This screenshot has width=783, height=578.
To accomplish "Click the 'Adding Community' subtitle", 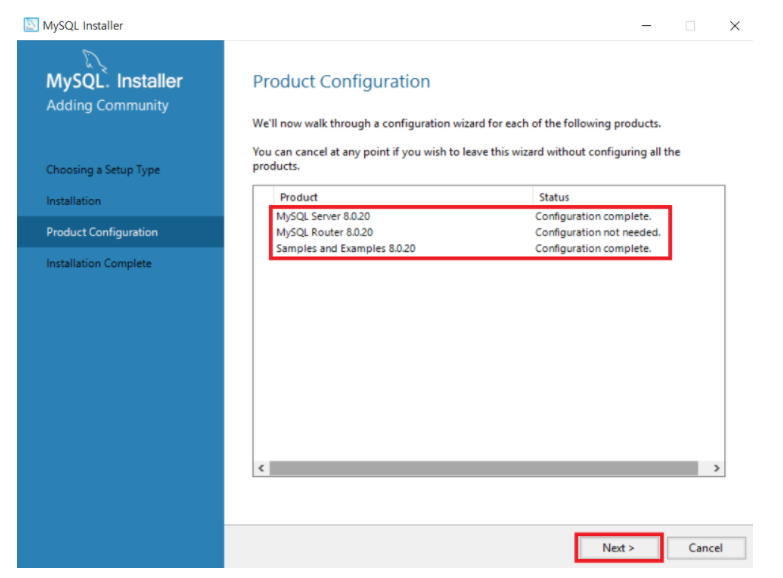I will tap(107, 105).
